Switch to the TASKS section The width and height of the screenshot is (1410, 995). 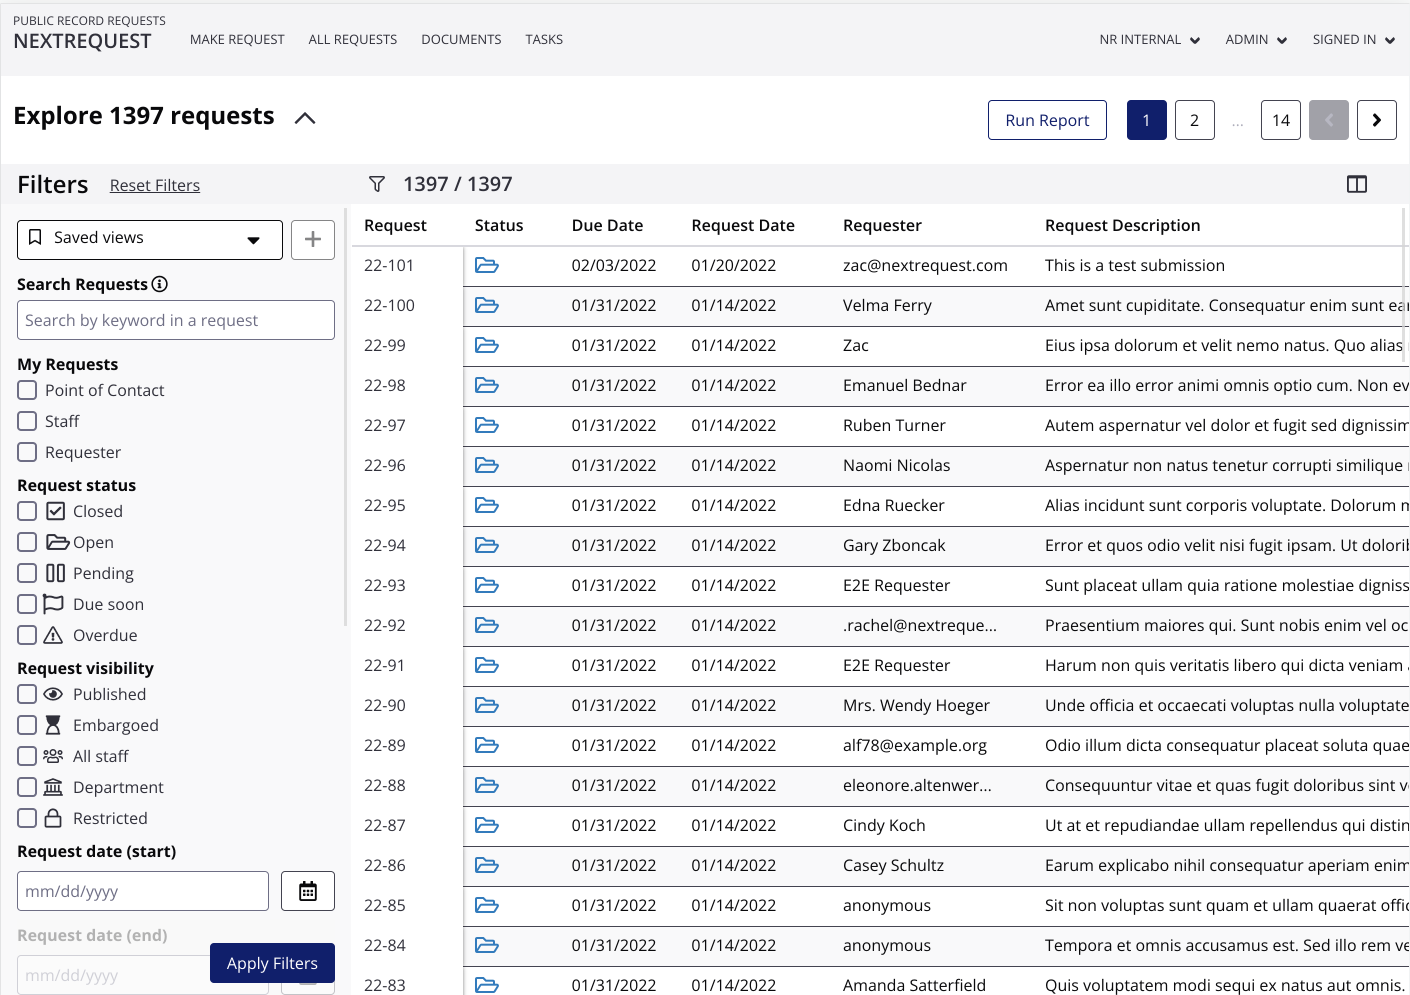(544, 39)
